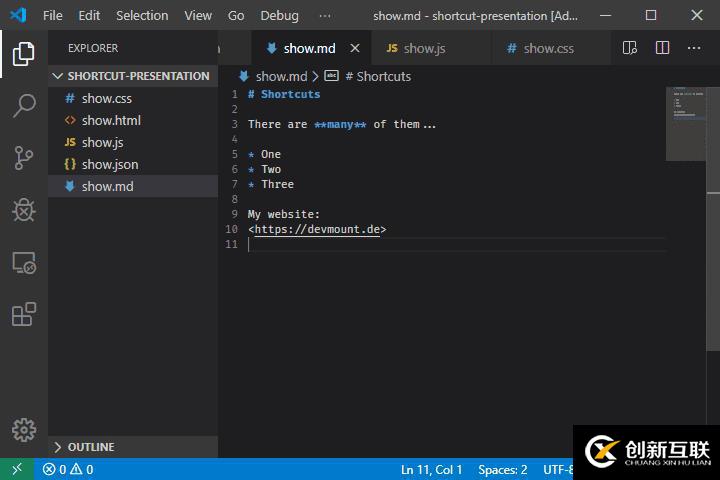This screenshot has width=720, height=480.
Task: Click the markdown icon in the breadcrumb
Action: click(x=244, y=76)
